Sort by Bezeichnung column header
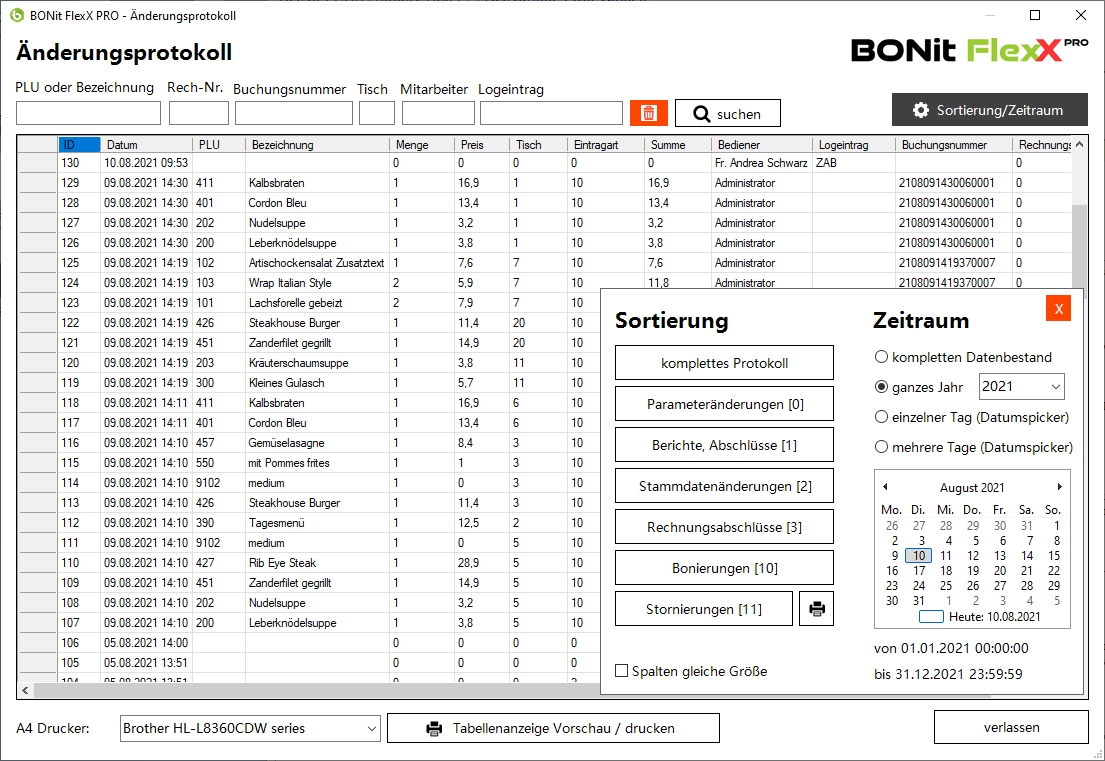 tap(317, 144)
